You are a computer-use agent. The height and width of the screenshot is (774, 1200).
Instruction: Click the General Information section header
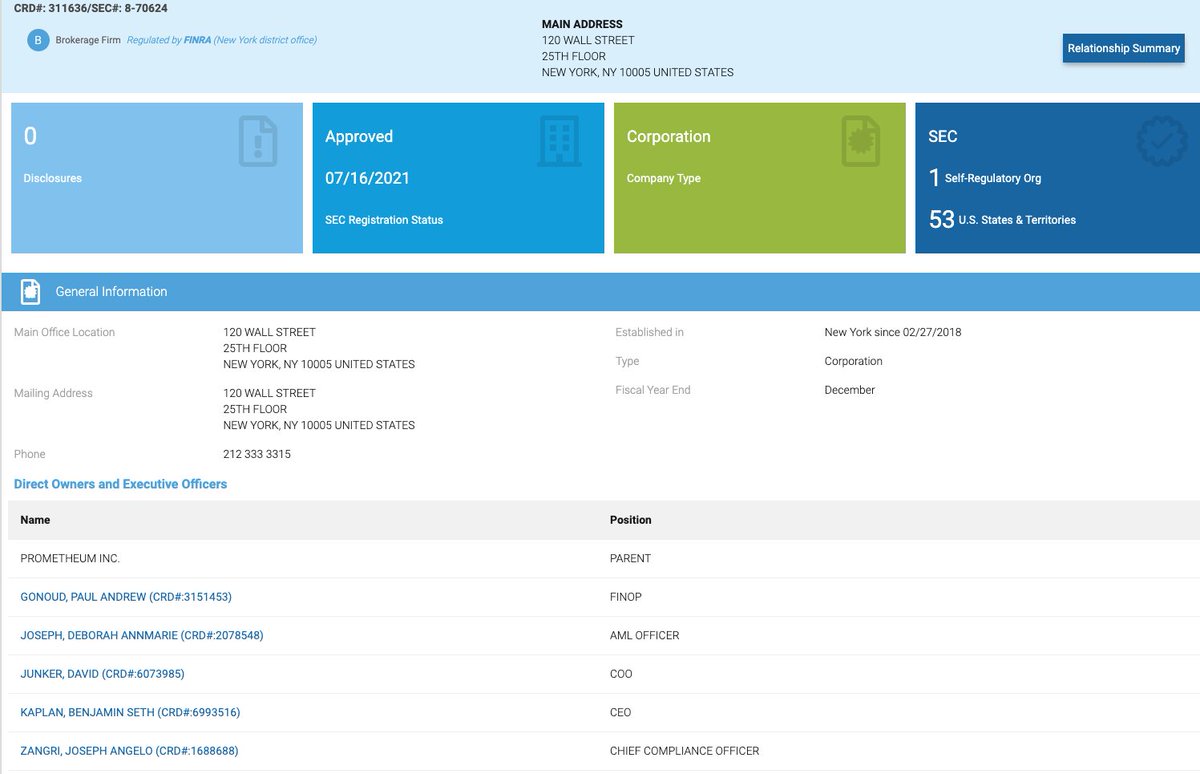(x=111, y=292)
